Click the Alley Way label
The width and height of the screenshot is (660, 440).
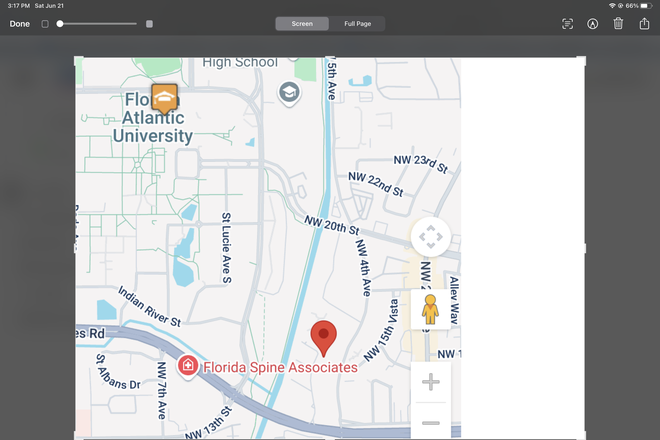(x=454, y=300)
